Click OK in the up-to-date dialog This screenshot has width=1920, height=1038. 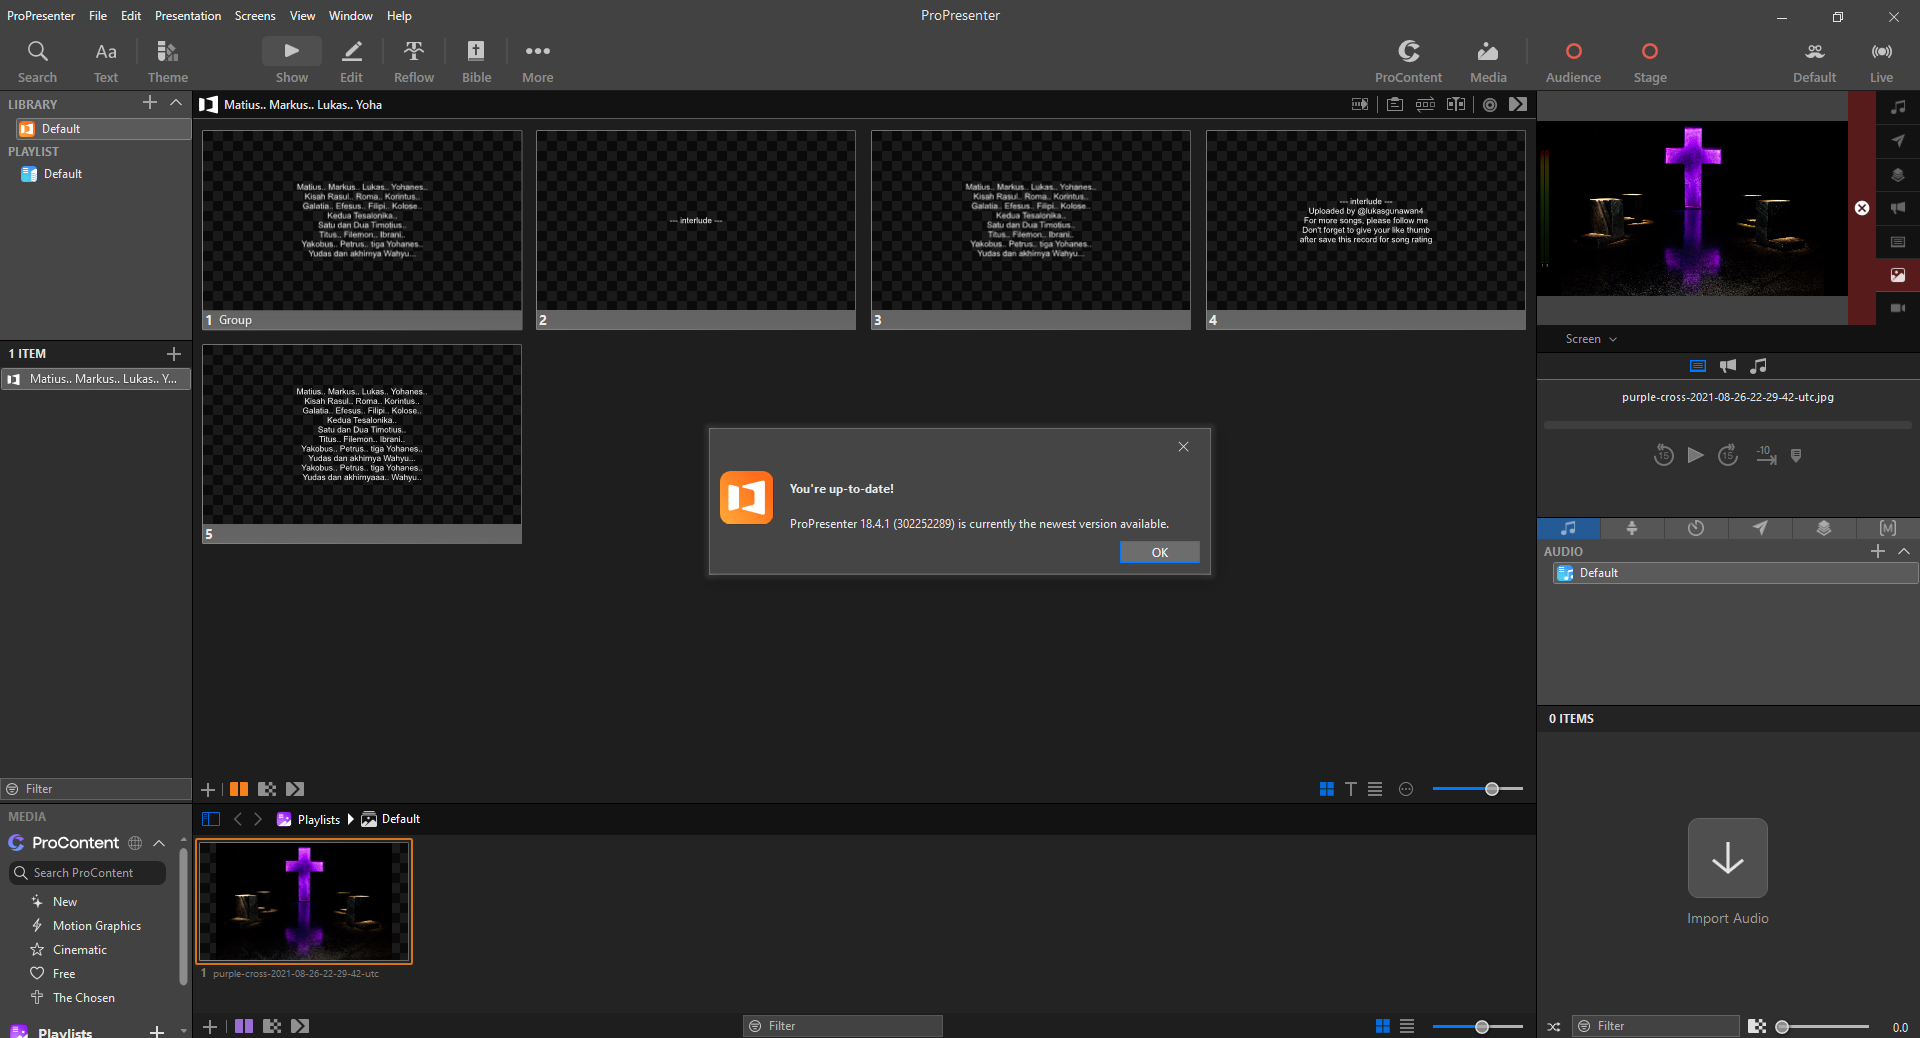coord(1159,552)
